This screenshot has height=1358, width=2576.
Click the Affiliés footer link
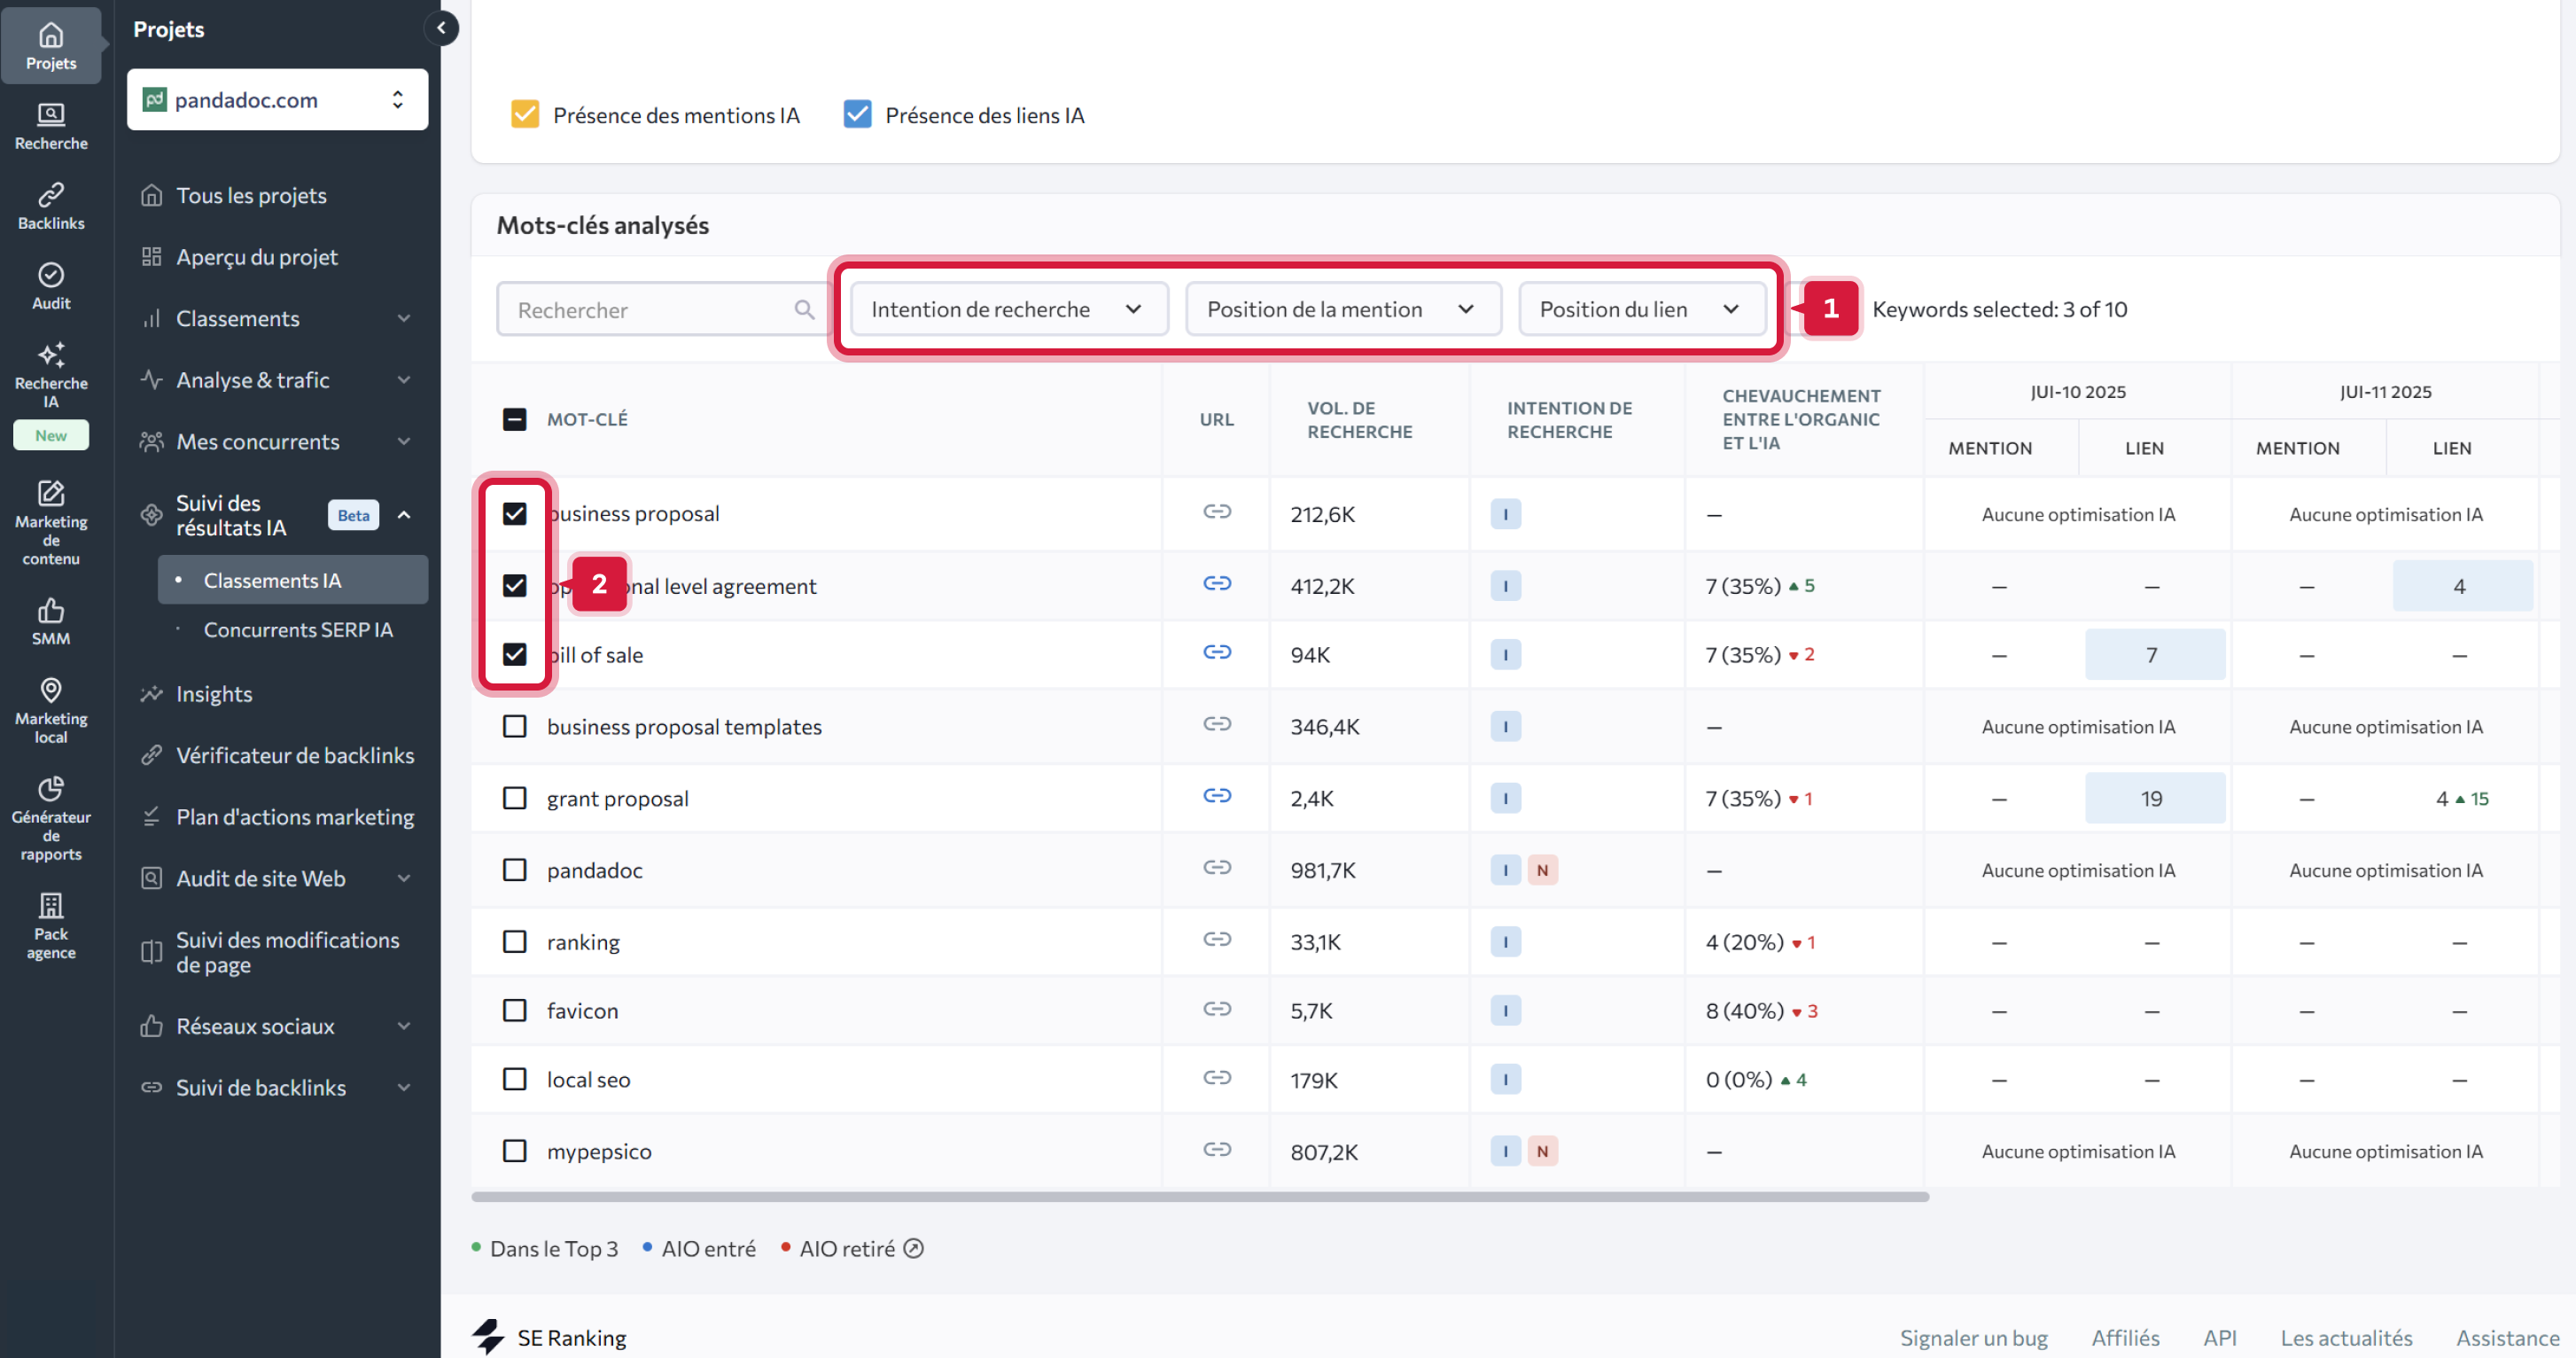[2125, 1337]
